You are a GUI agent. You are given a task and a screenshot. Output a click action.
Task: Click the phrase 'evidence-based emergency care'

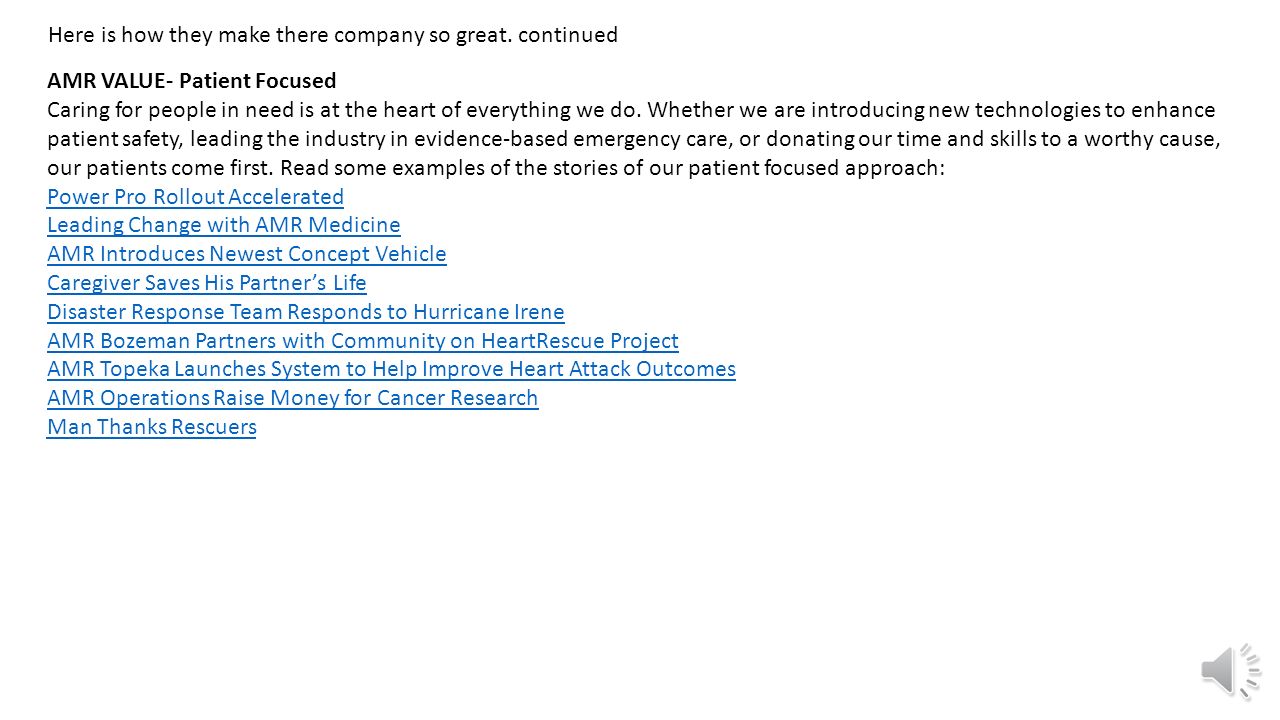pos(569,139)
